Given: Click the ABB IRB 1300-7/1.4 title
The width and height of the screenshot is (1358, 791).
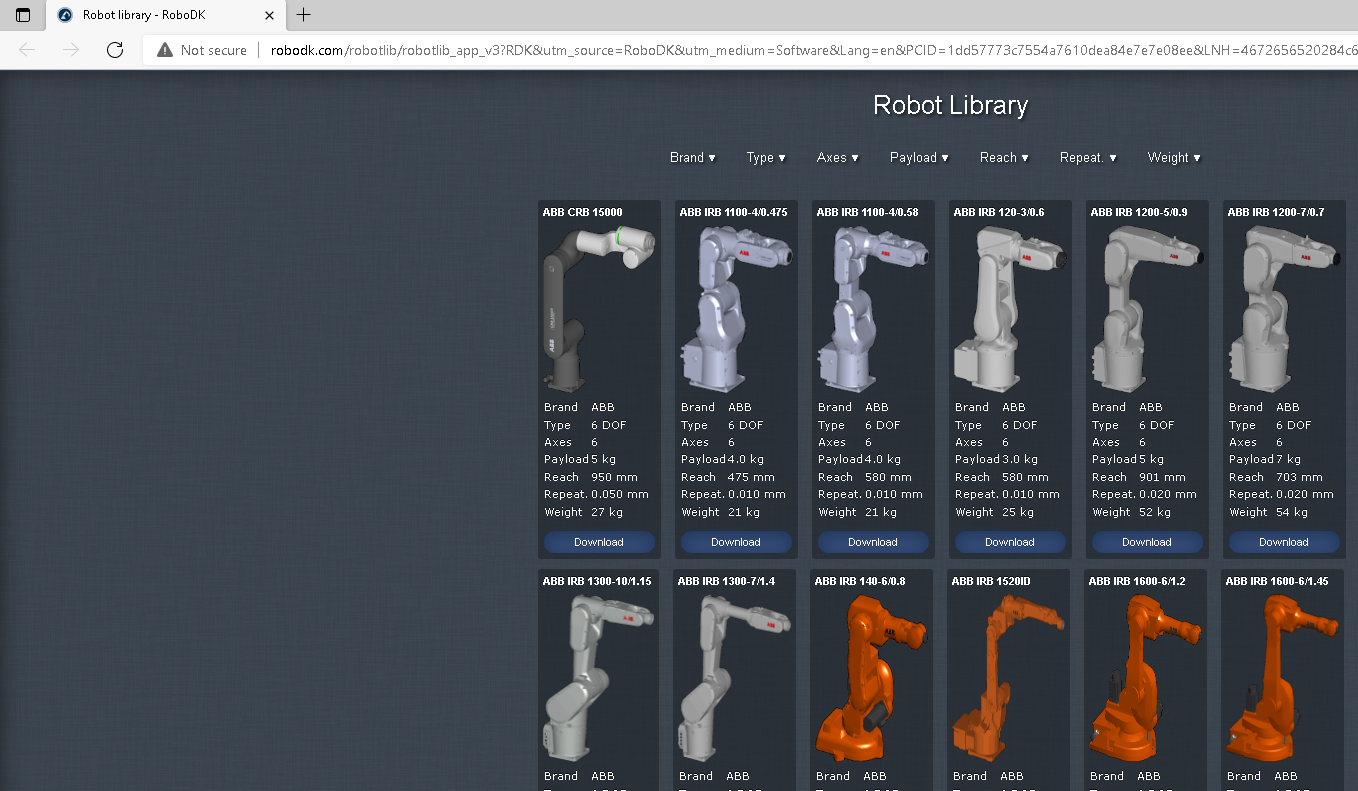Looking at the screenshot, I should (x=726, y=581).
